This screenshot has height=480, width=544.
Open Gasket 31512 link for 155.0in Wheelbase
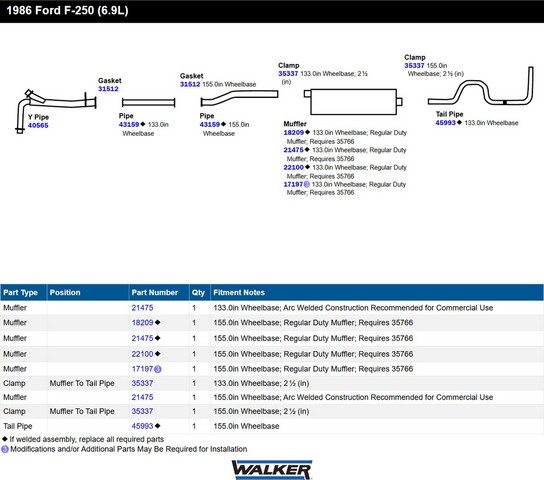click(x=190, y=84)
